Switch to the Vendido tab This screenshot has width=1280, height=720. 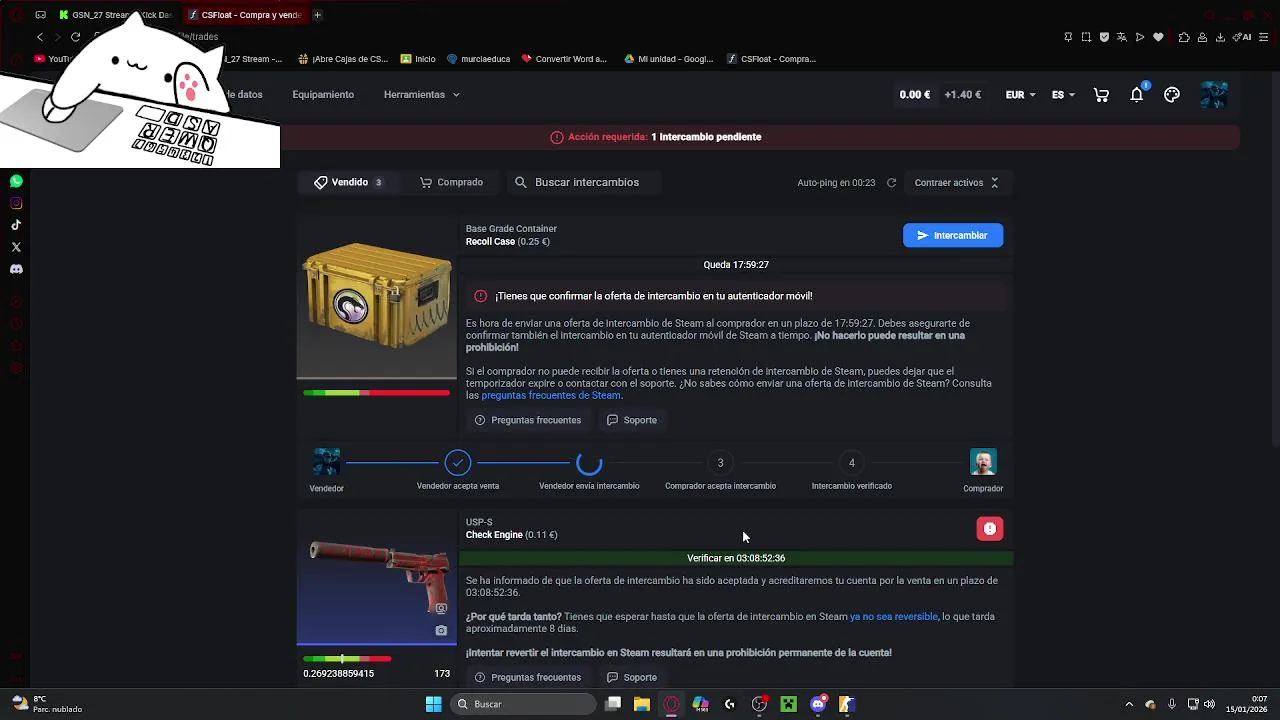coord(348,183)
